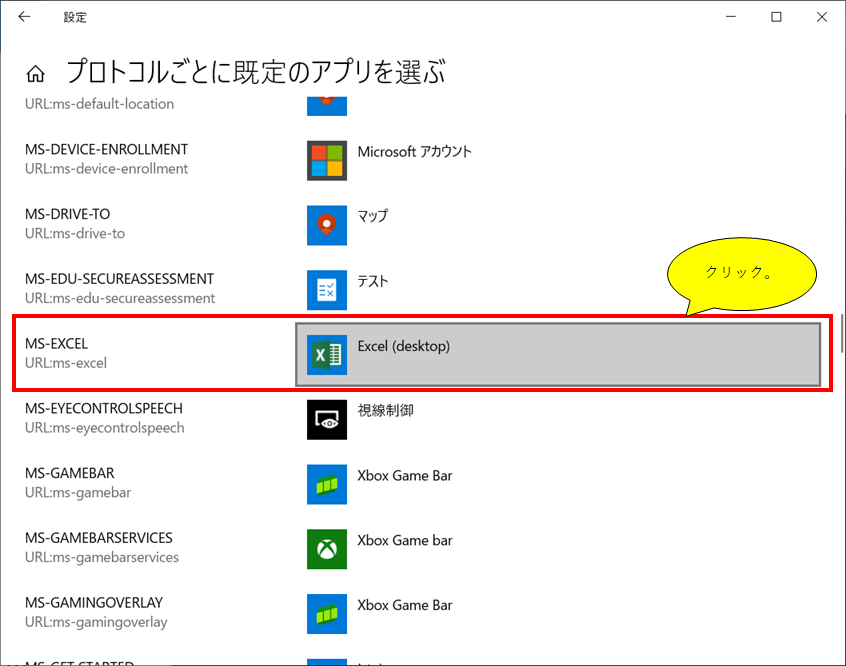
Task: Minimize the 設定 window
Action: pyautogui.click(x=731, y=17)
